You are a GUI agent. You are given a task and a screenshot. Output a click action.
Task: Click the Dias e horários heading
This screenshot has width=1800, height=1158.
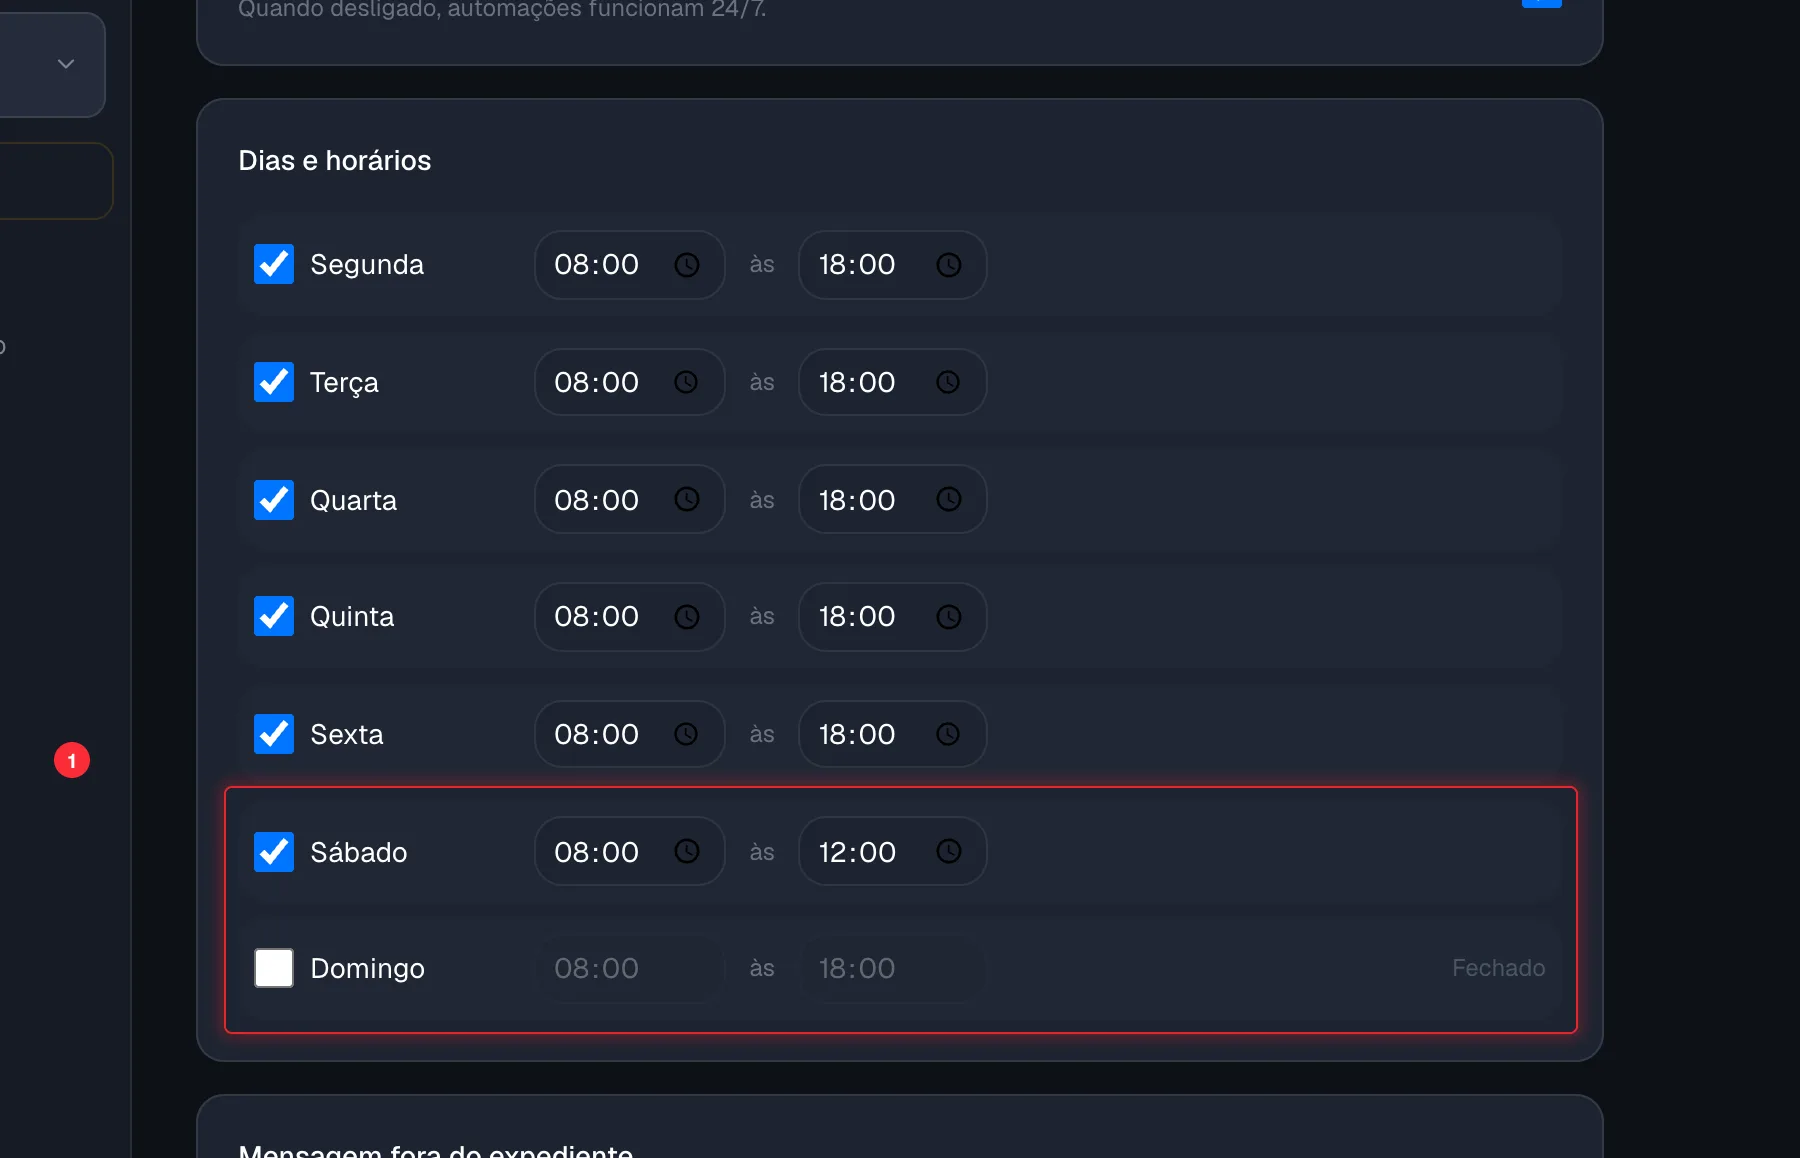coord(335,160)
